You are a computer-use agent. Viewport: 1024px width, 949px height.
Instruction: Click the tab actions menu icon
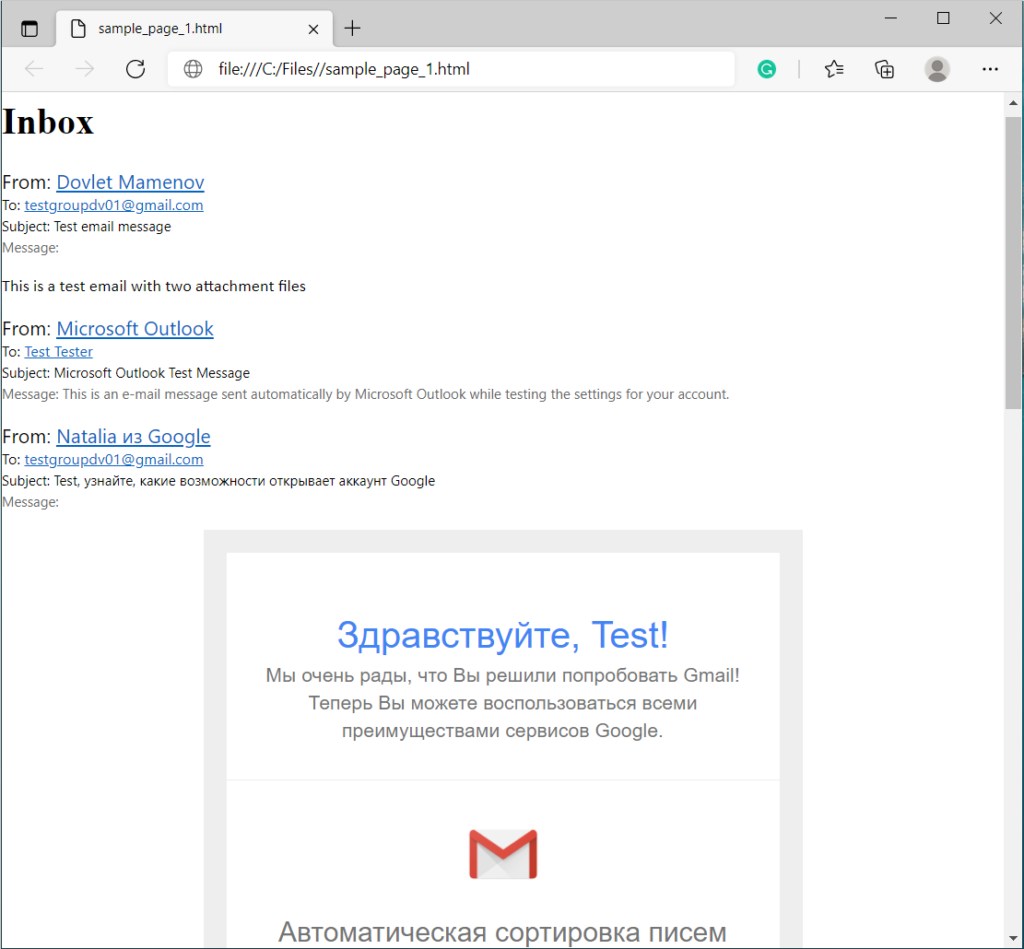(29, 28)
